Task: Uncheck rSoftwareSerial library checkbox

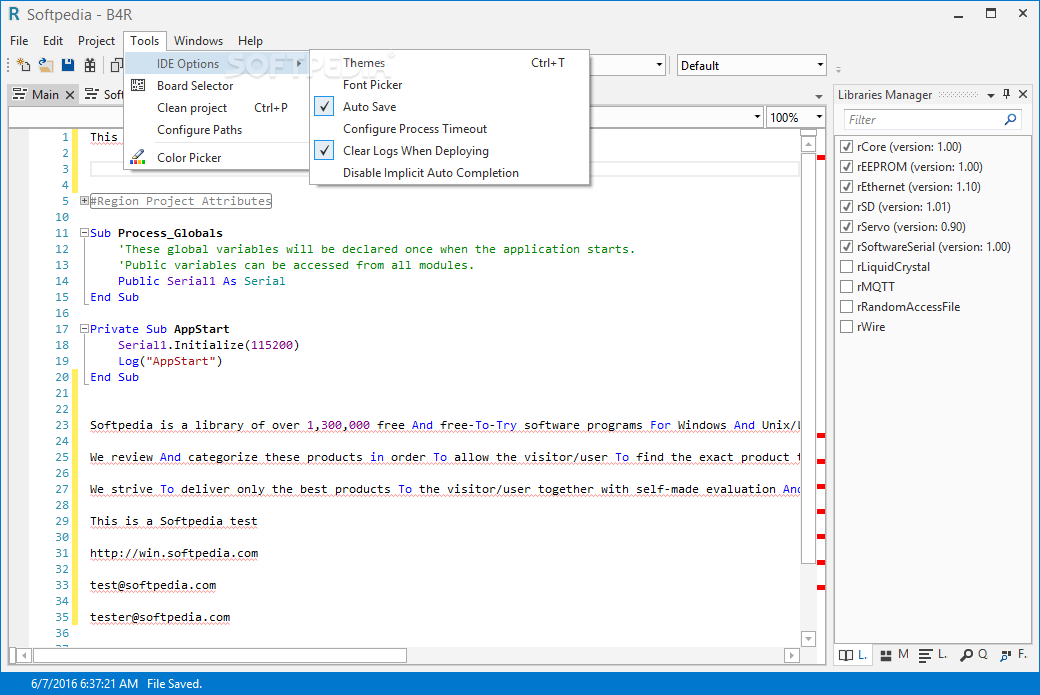Action: (x=846, y=246)
